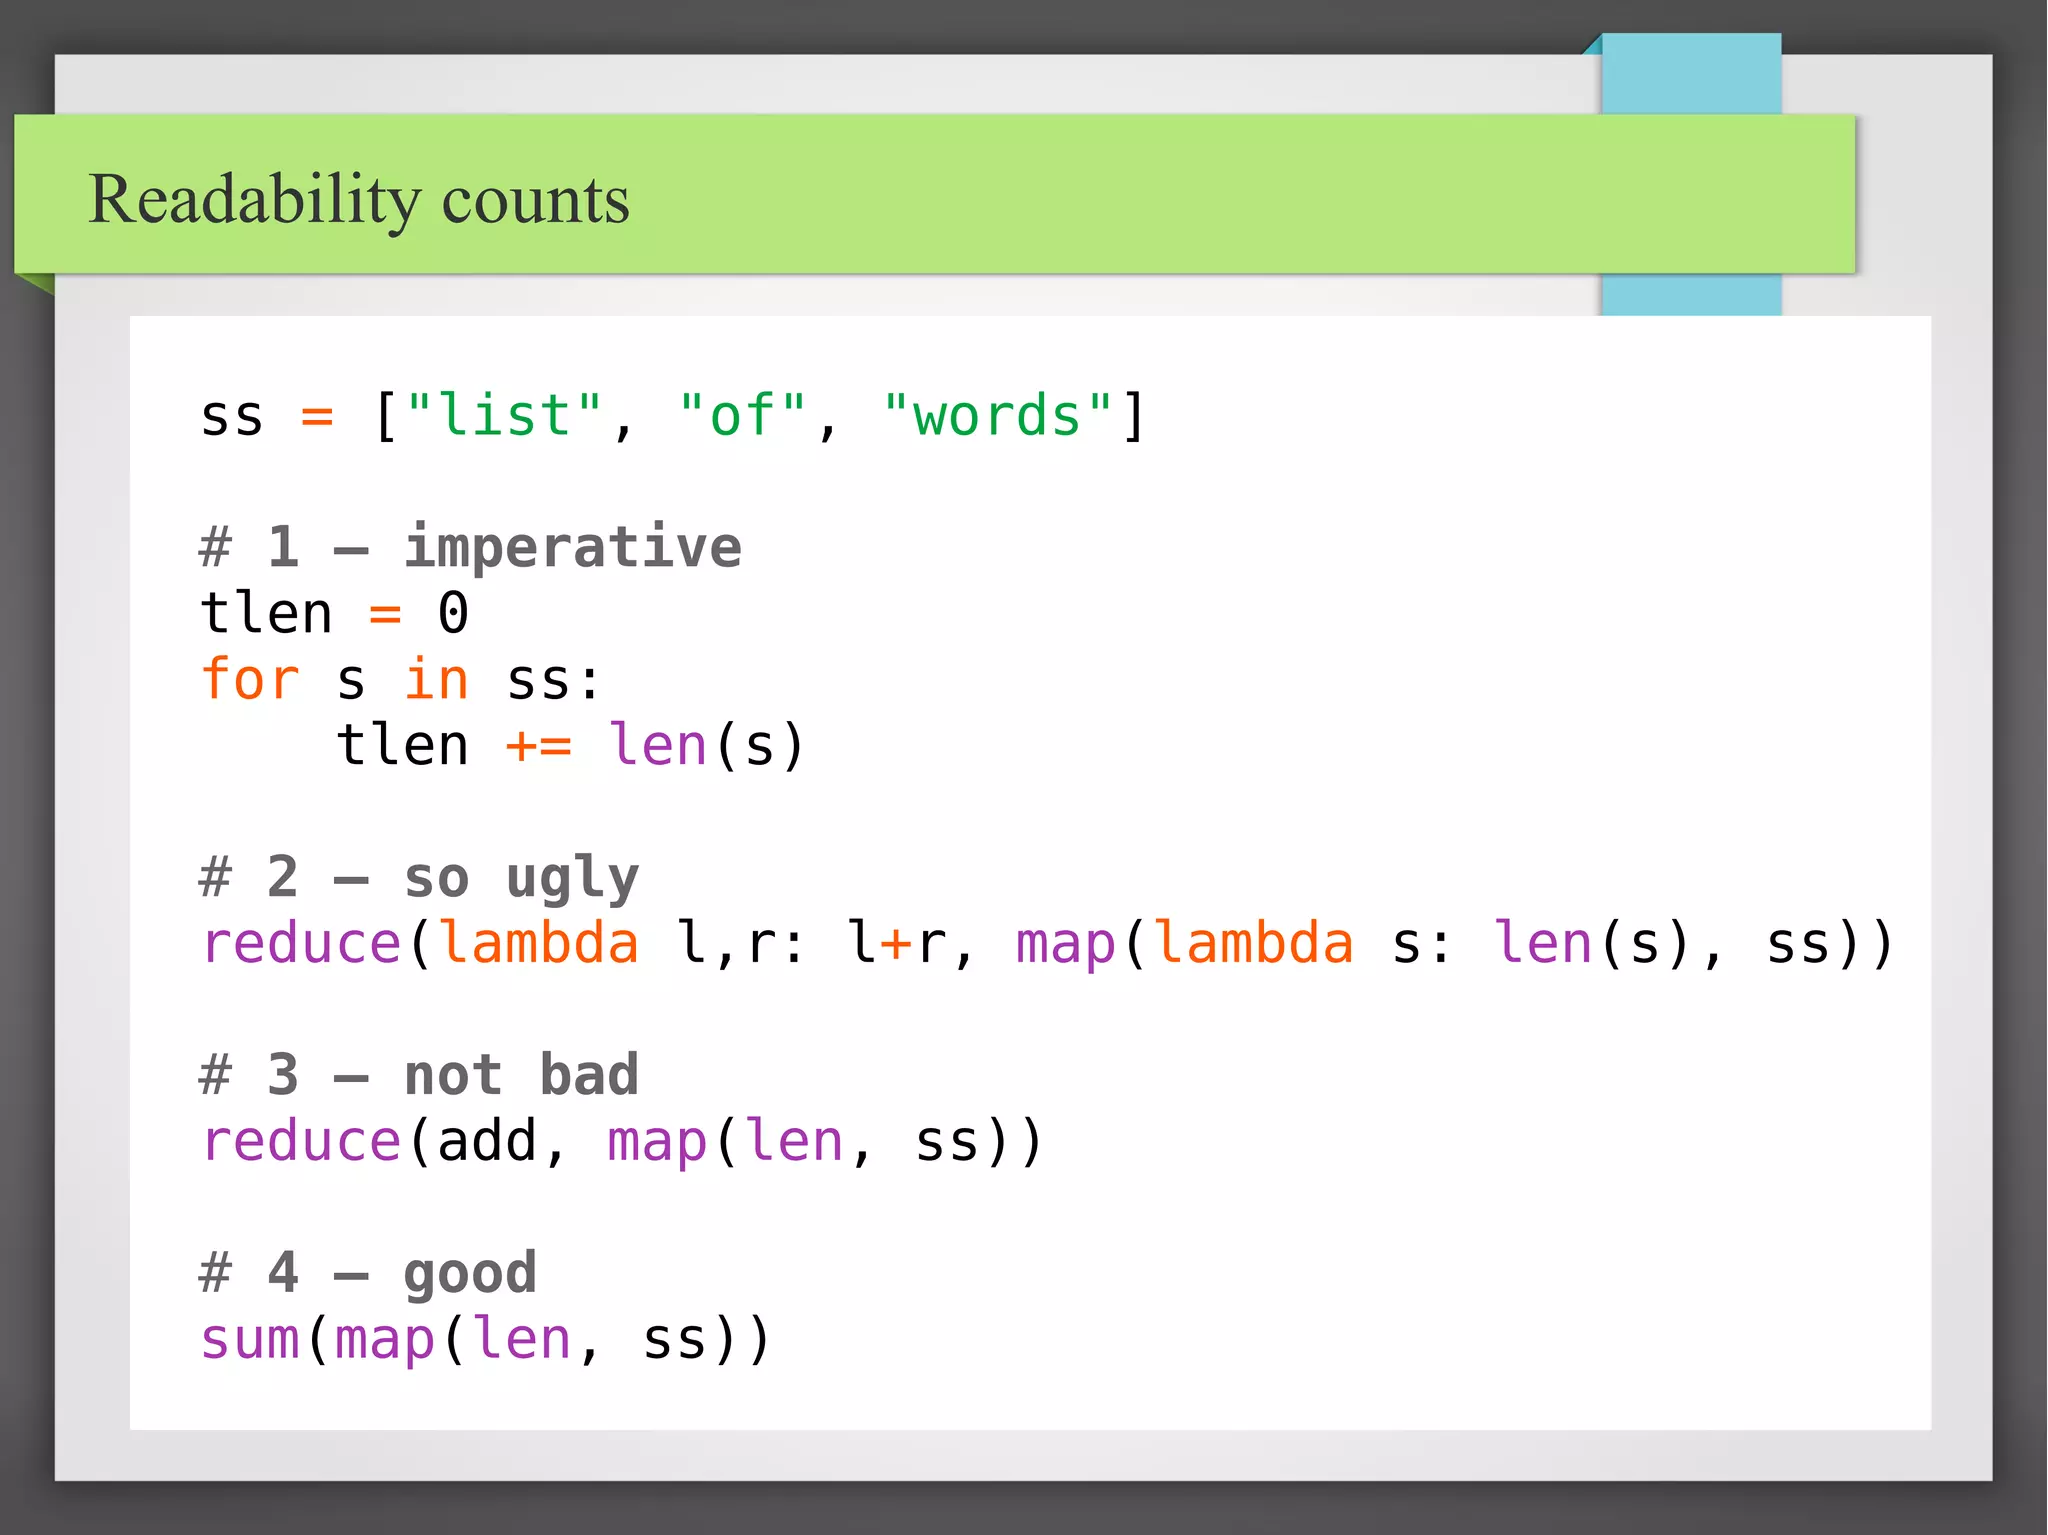2048x1535 pixels.
Task: Click the line "reduce(add, map(len, ss))"
Action: [622, 1141]
